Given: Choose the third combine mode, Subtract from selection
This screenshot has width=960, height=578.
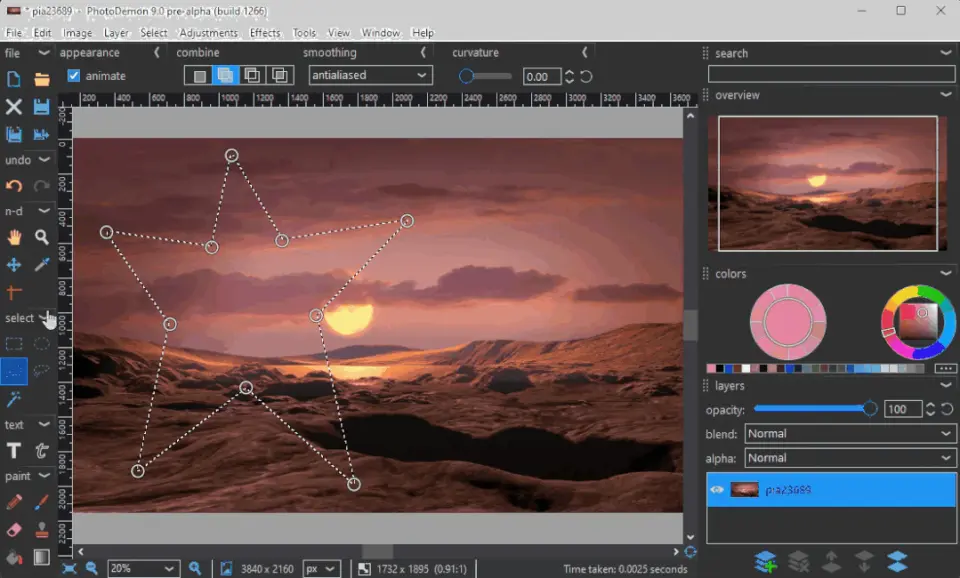Looking at the screenshot, I should point(252,75).
